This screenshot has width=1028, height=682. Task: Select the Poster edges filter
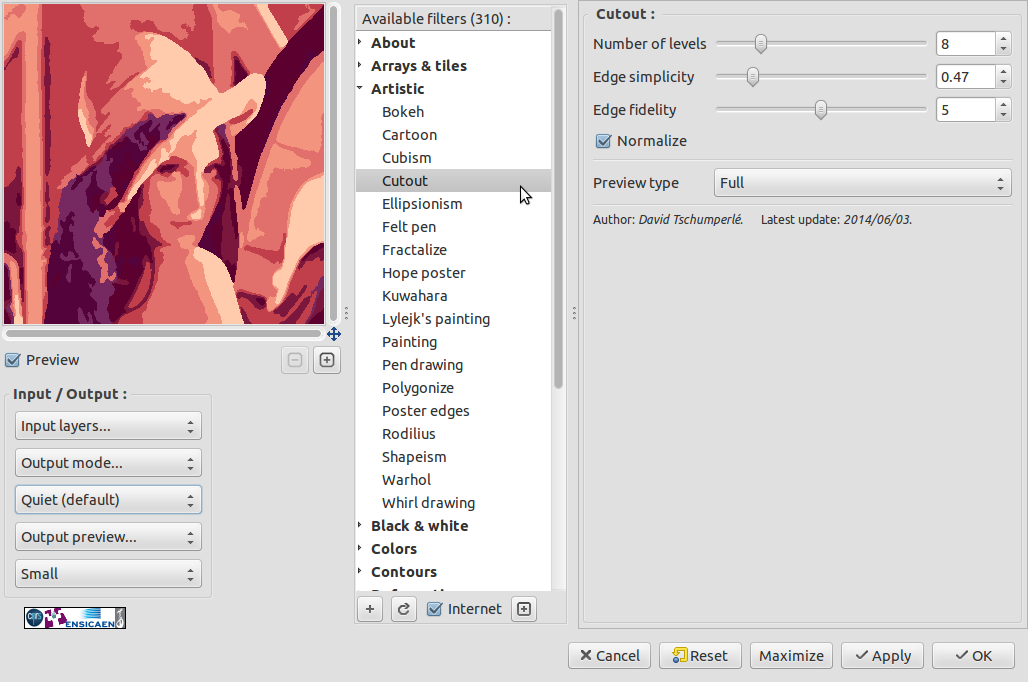pyautogui.click(x=425, y=411)
